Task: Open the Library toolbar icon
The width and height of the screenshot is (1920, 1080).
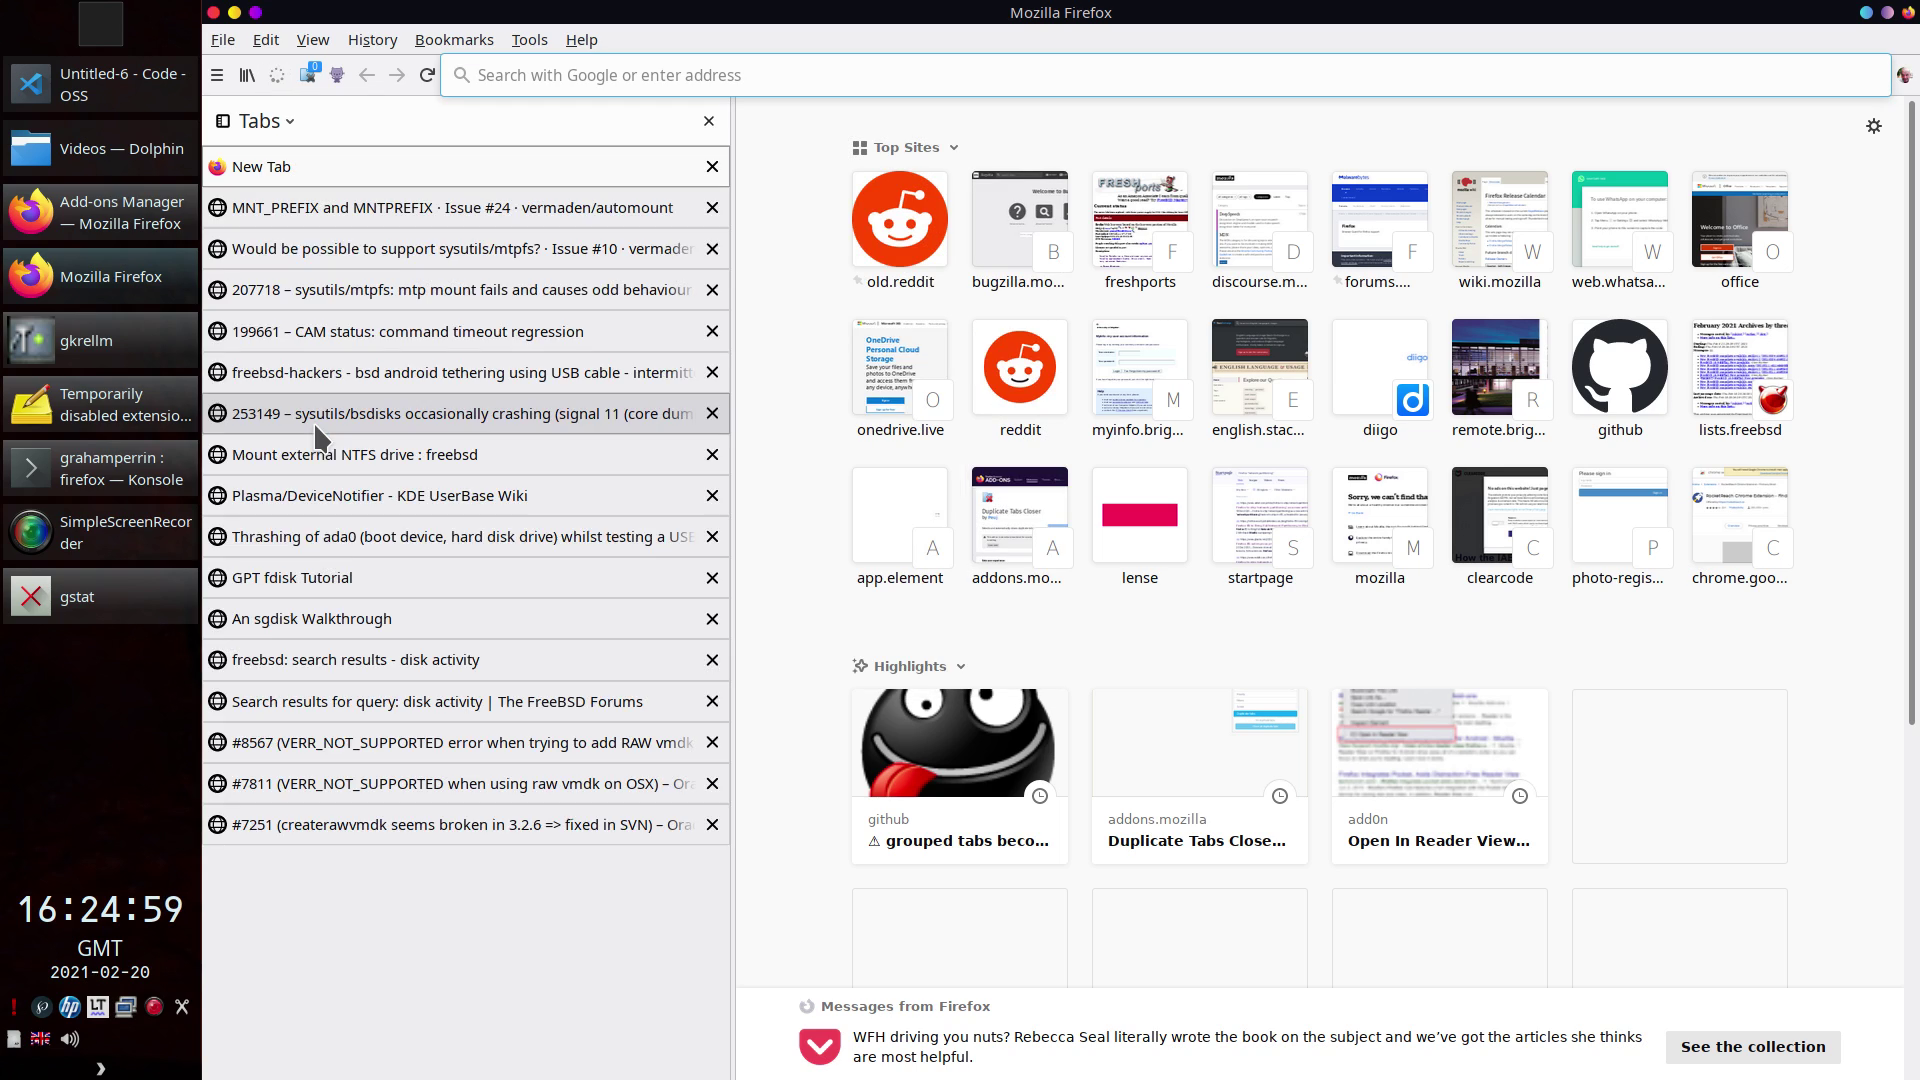Action: point(247,75)
